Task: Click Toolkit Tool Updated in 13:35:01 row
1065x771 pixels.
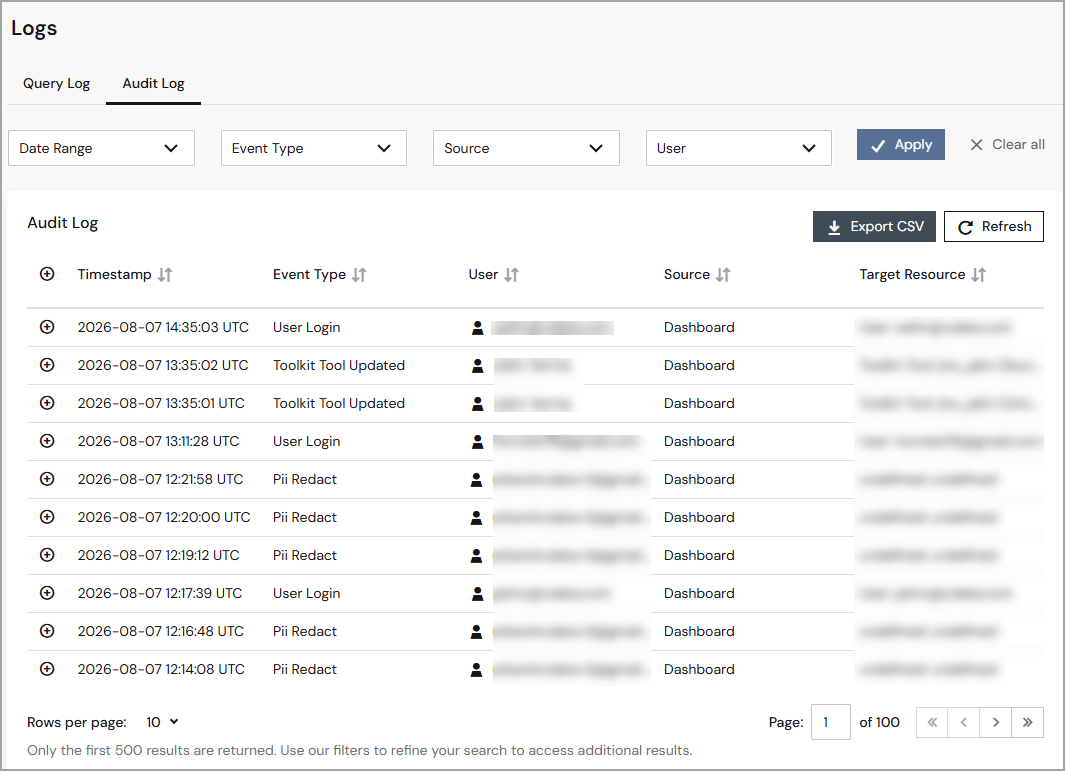Action: [x=339, y=404]
